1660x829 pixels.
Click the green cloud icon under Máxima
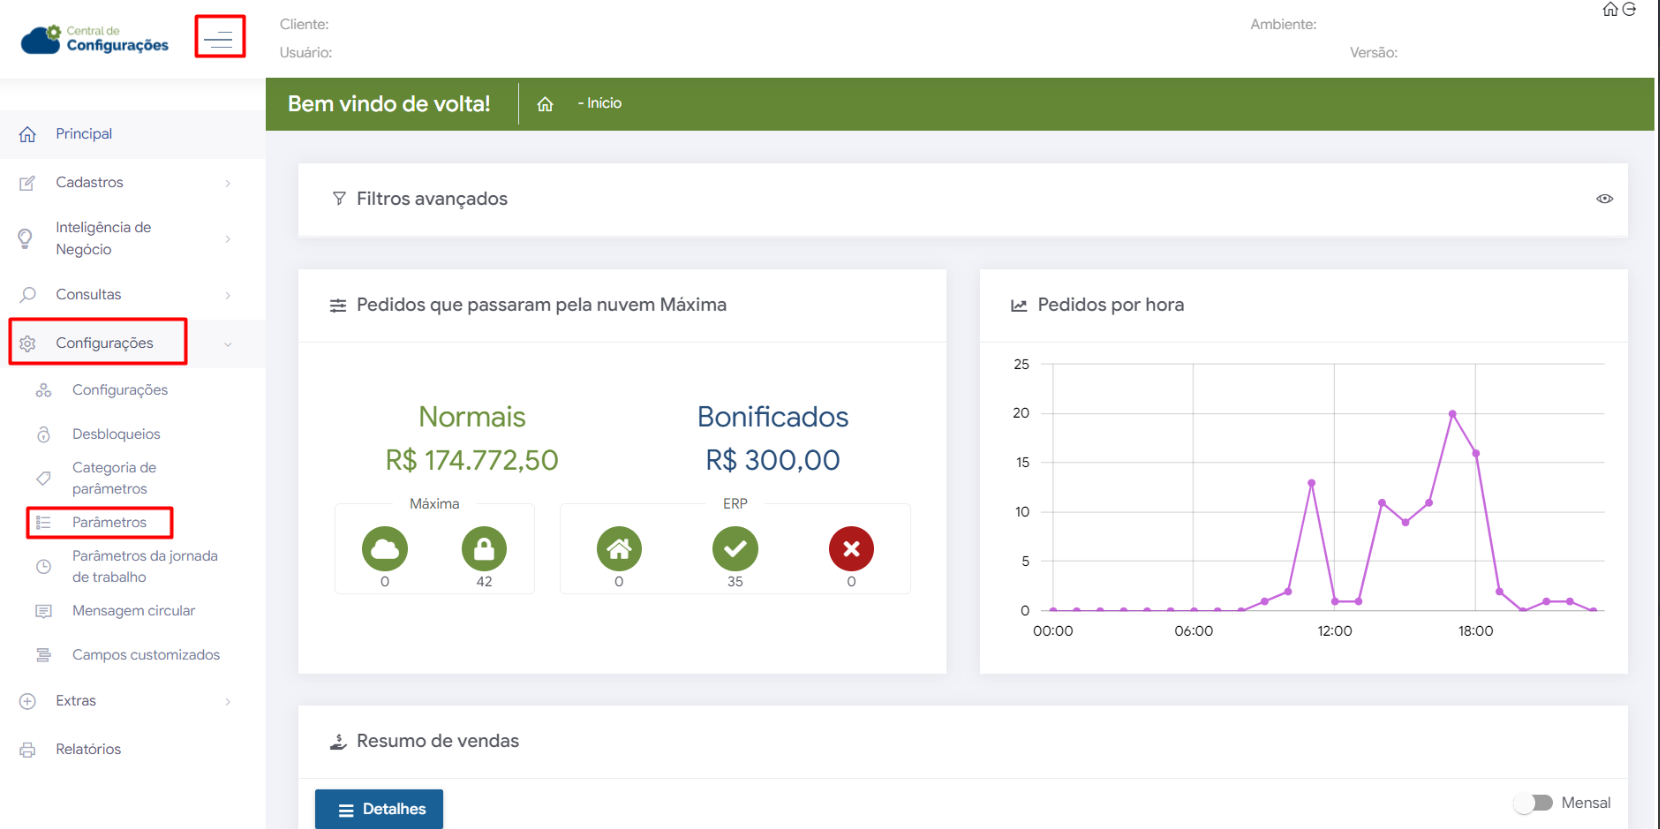(385, 549)
